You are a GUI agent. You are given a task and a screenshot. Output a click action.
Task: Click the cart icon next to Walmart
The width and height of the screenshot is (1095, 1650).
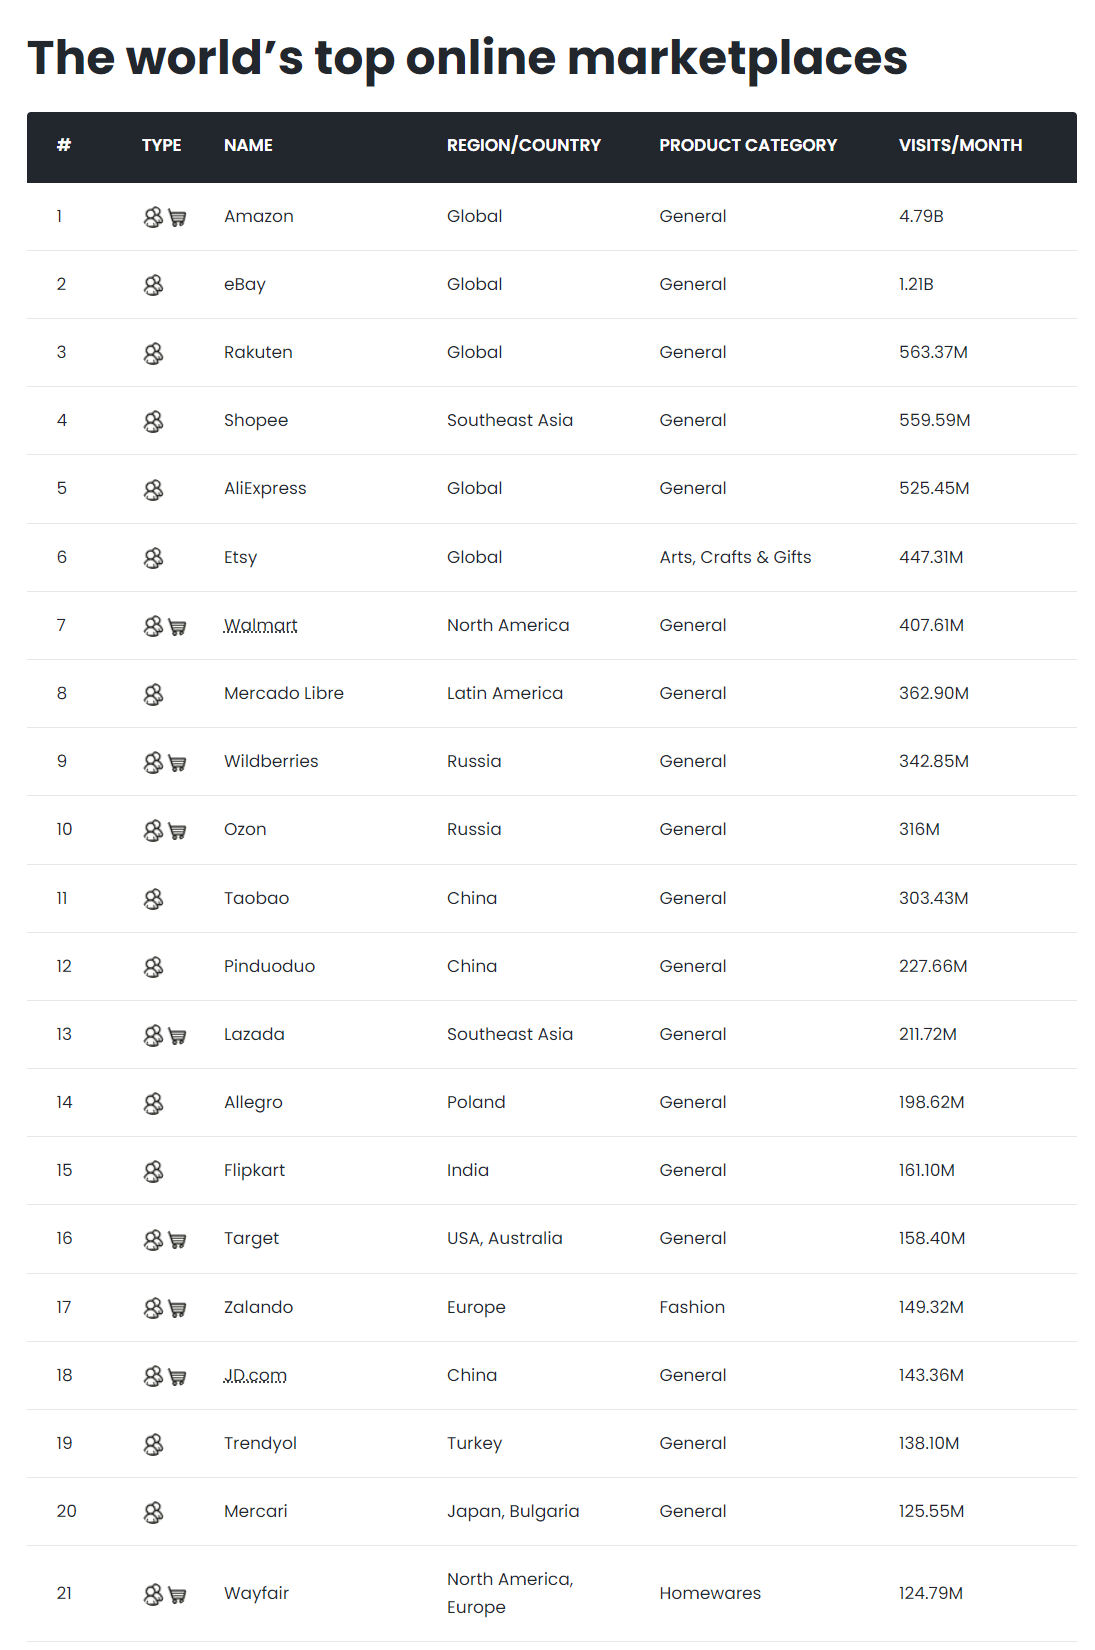tap(177, 627)
